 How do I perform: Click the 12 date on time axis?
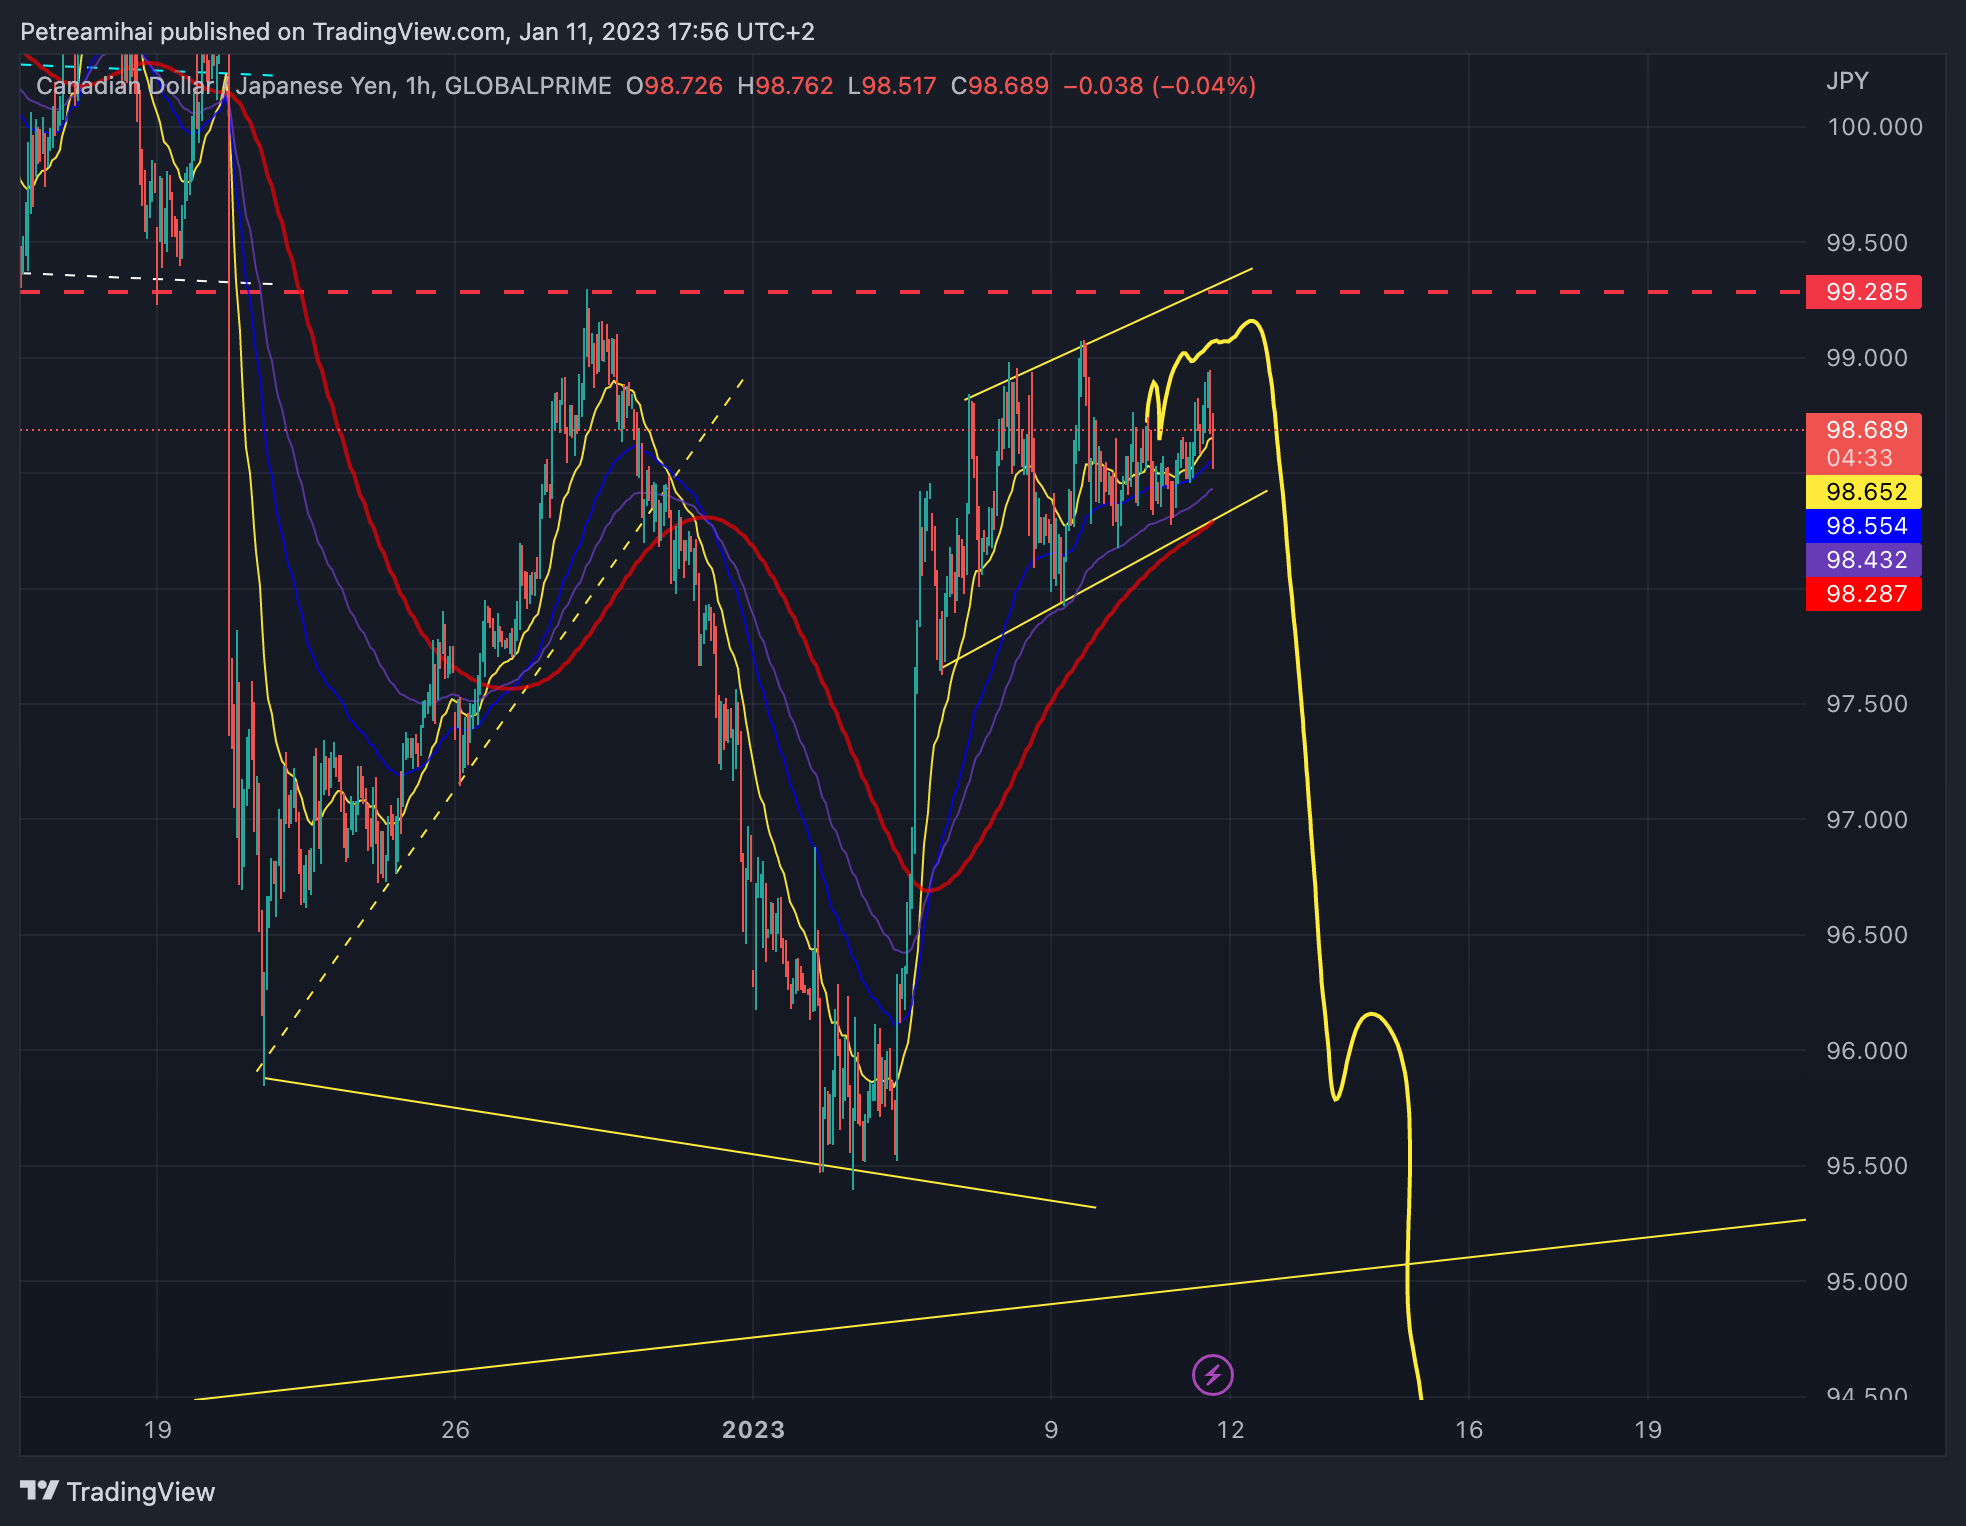tap(1231, 1430)
